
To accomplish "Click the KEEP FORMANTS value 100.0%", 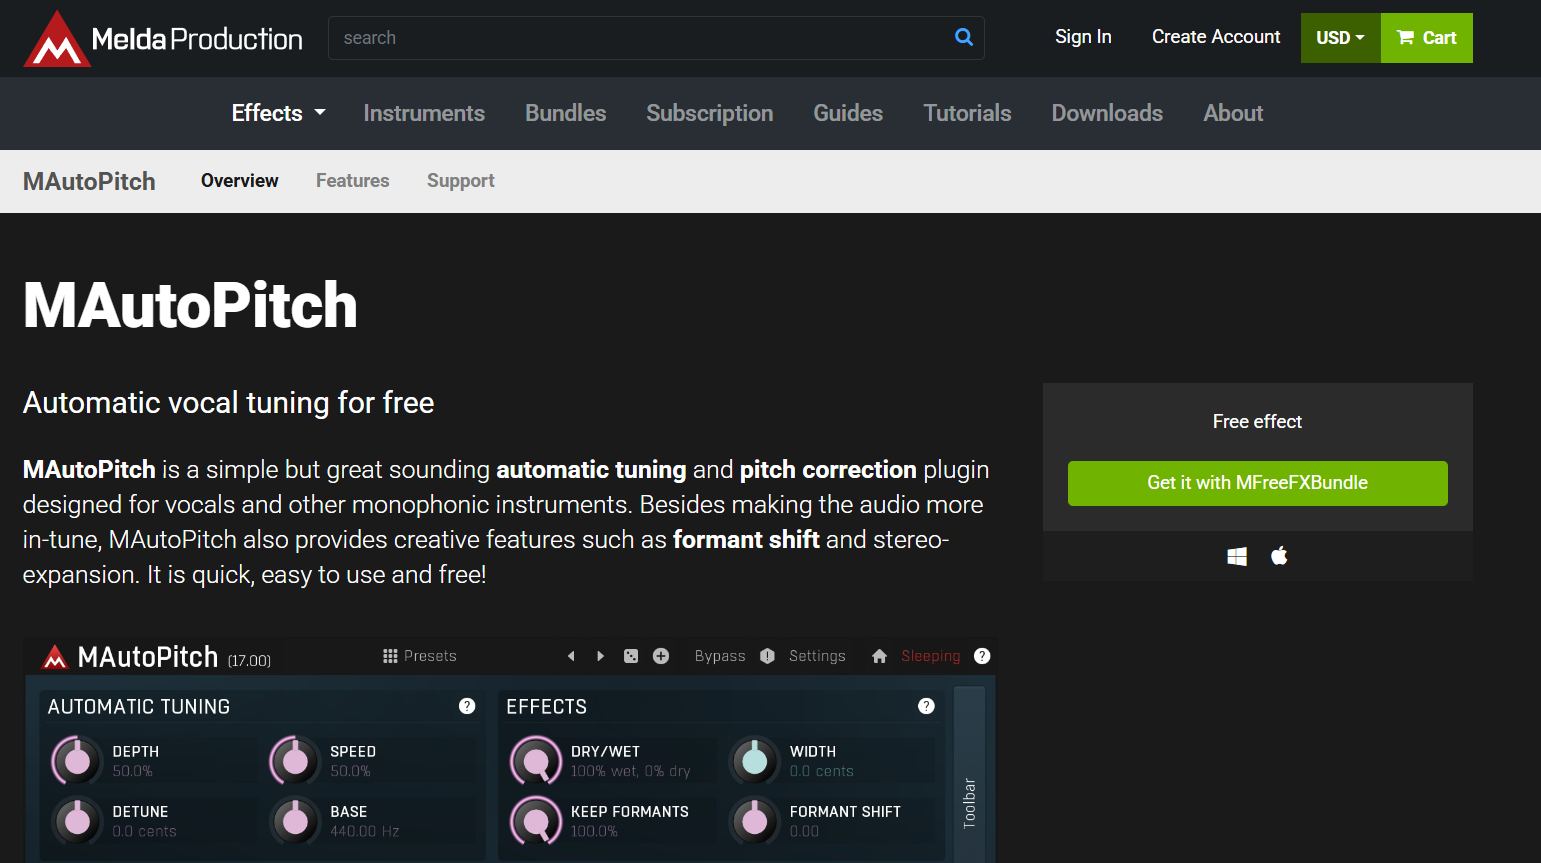I will (x=594, y=831).
